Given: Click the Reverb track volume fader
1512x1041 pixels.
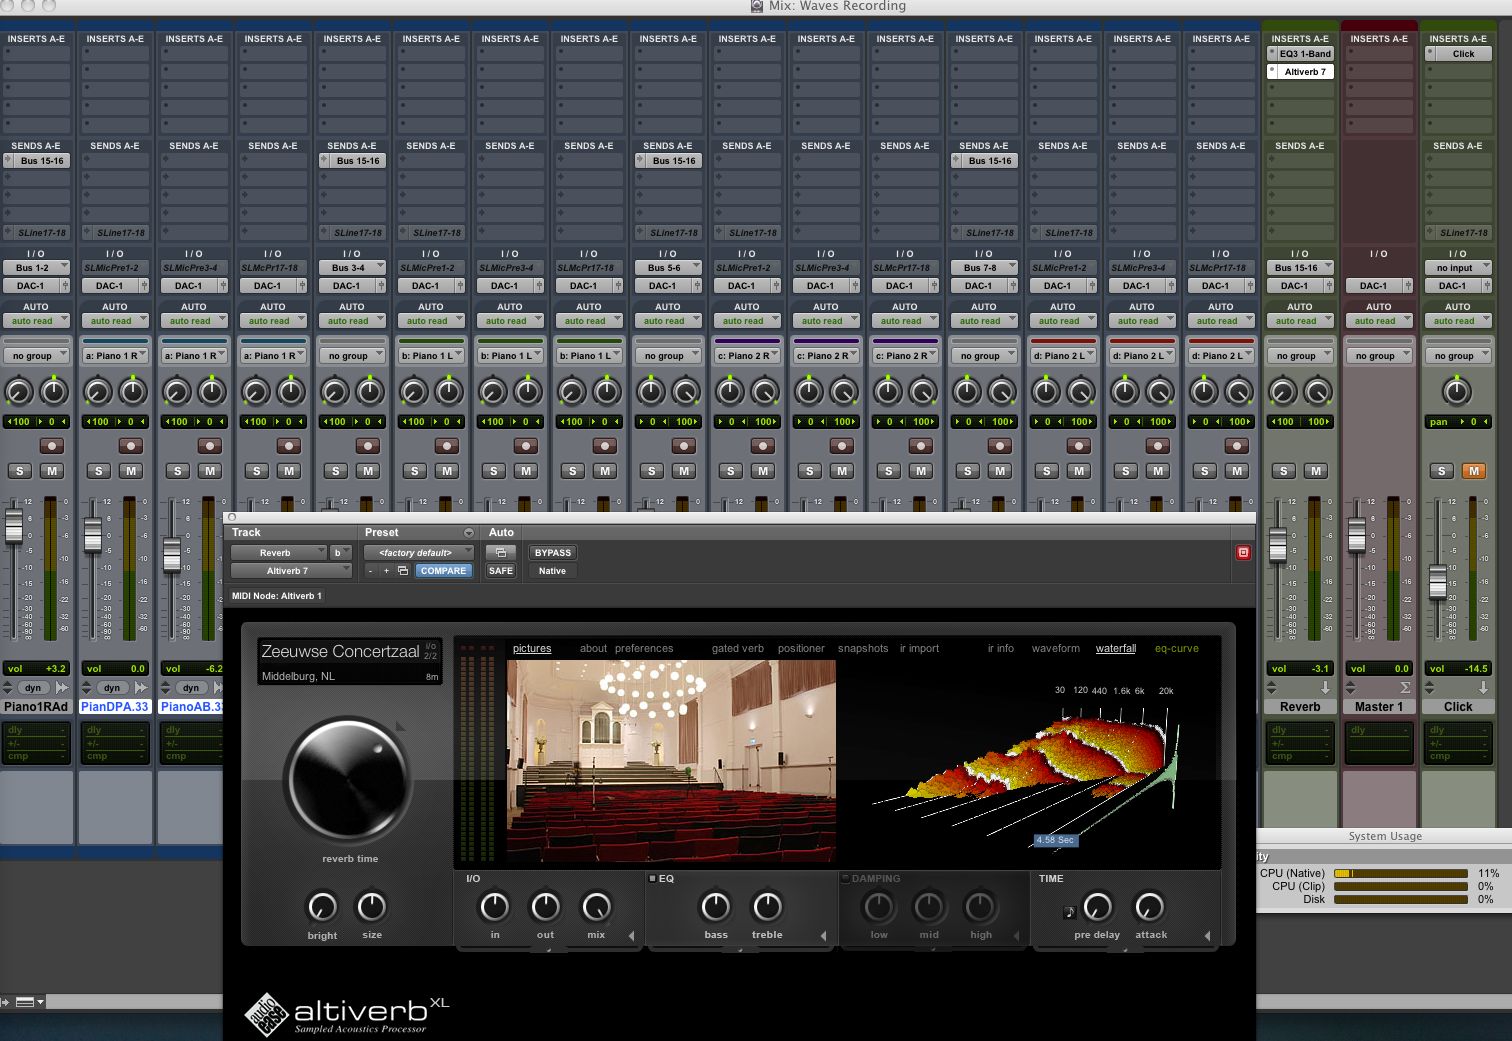Looking at the screenshot, I should 1278,544.
